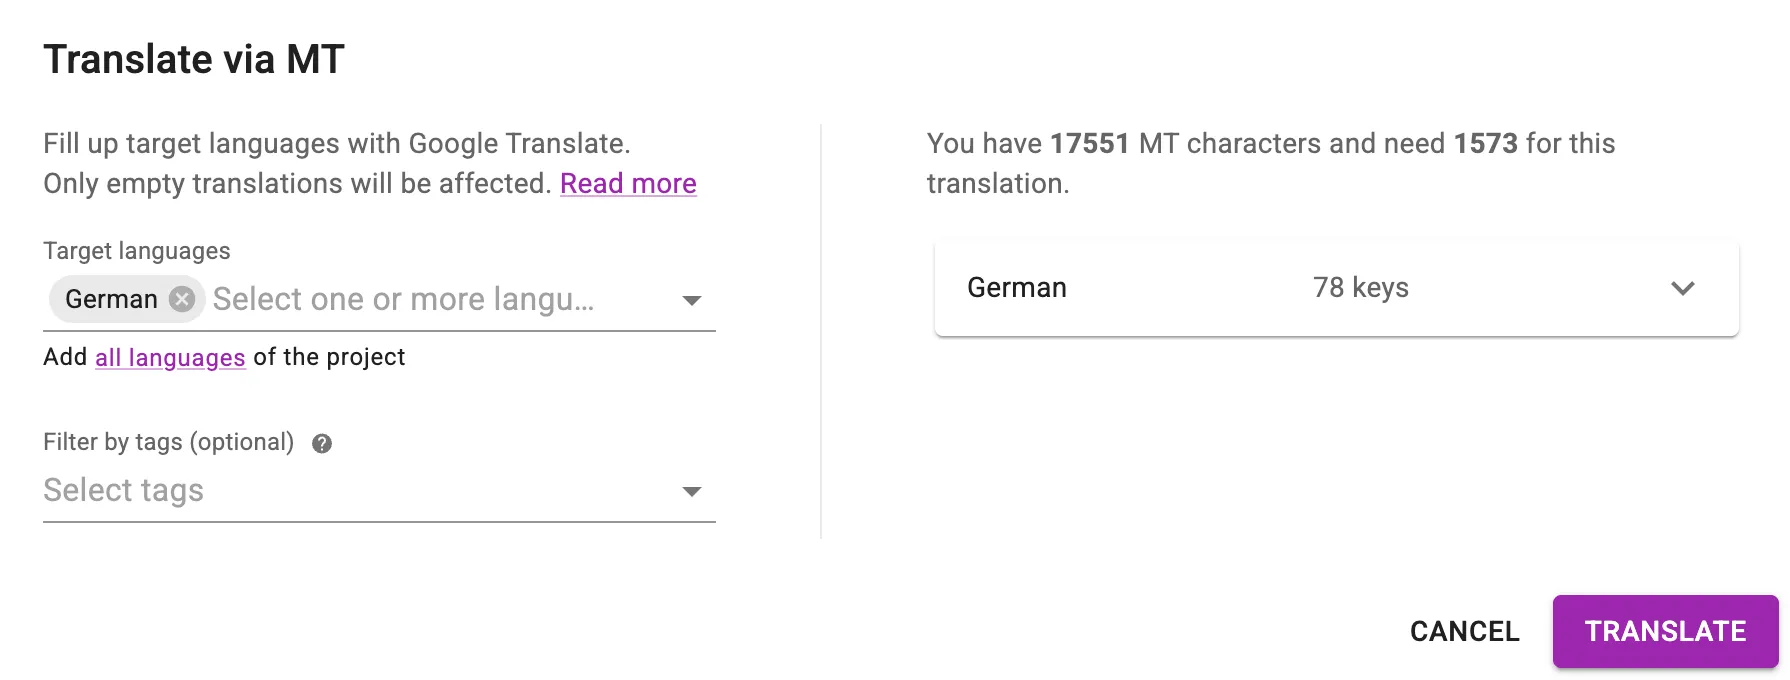Expand the German 78 keys summary row
1790x680 pixels.
click(x=1335, y=288)
